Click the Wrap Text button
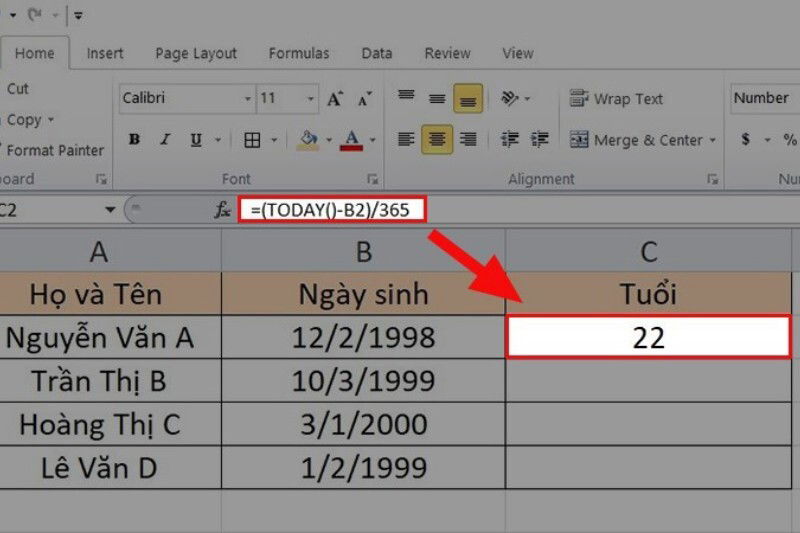 click(617, 98)
